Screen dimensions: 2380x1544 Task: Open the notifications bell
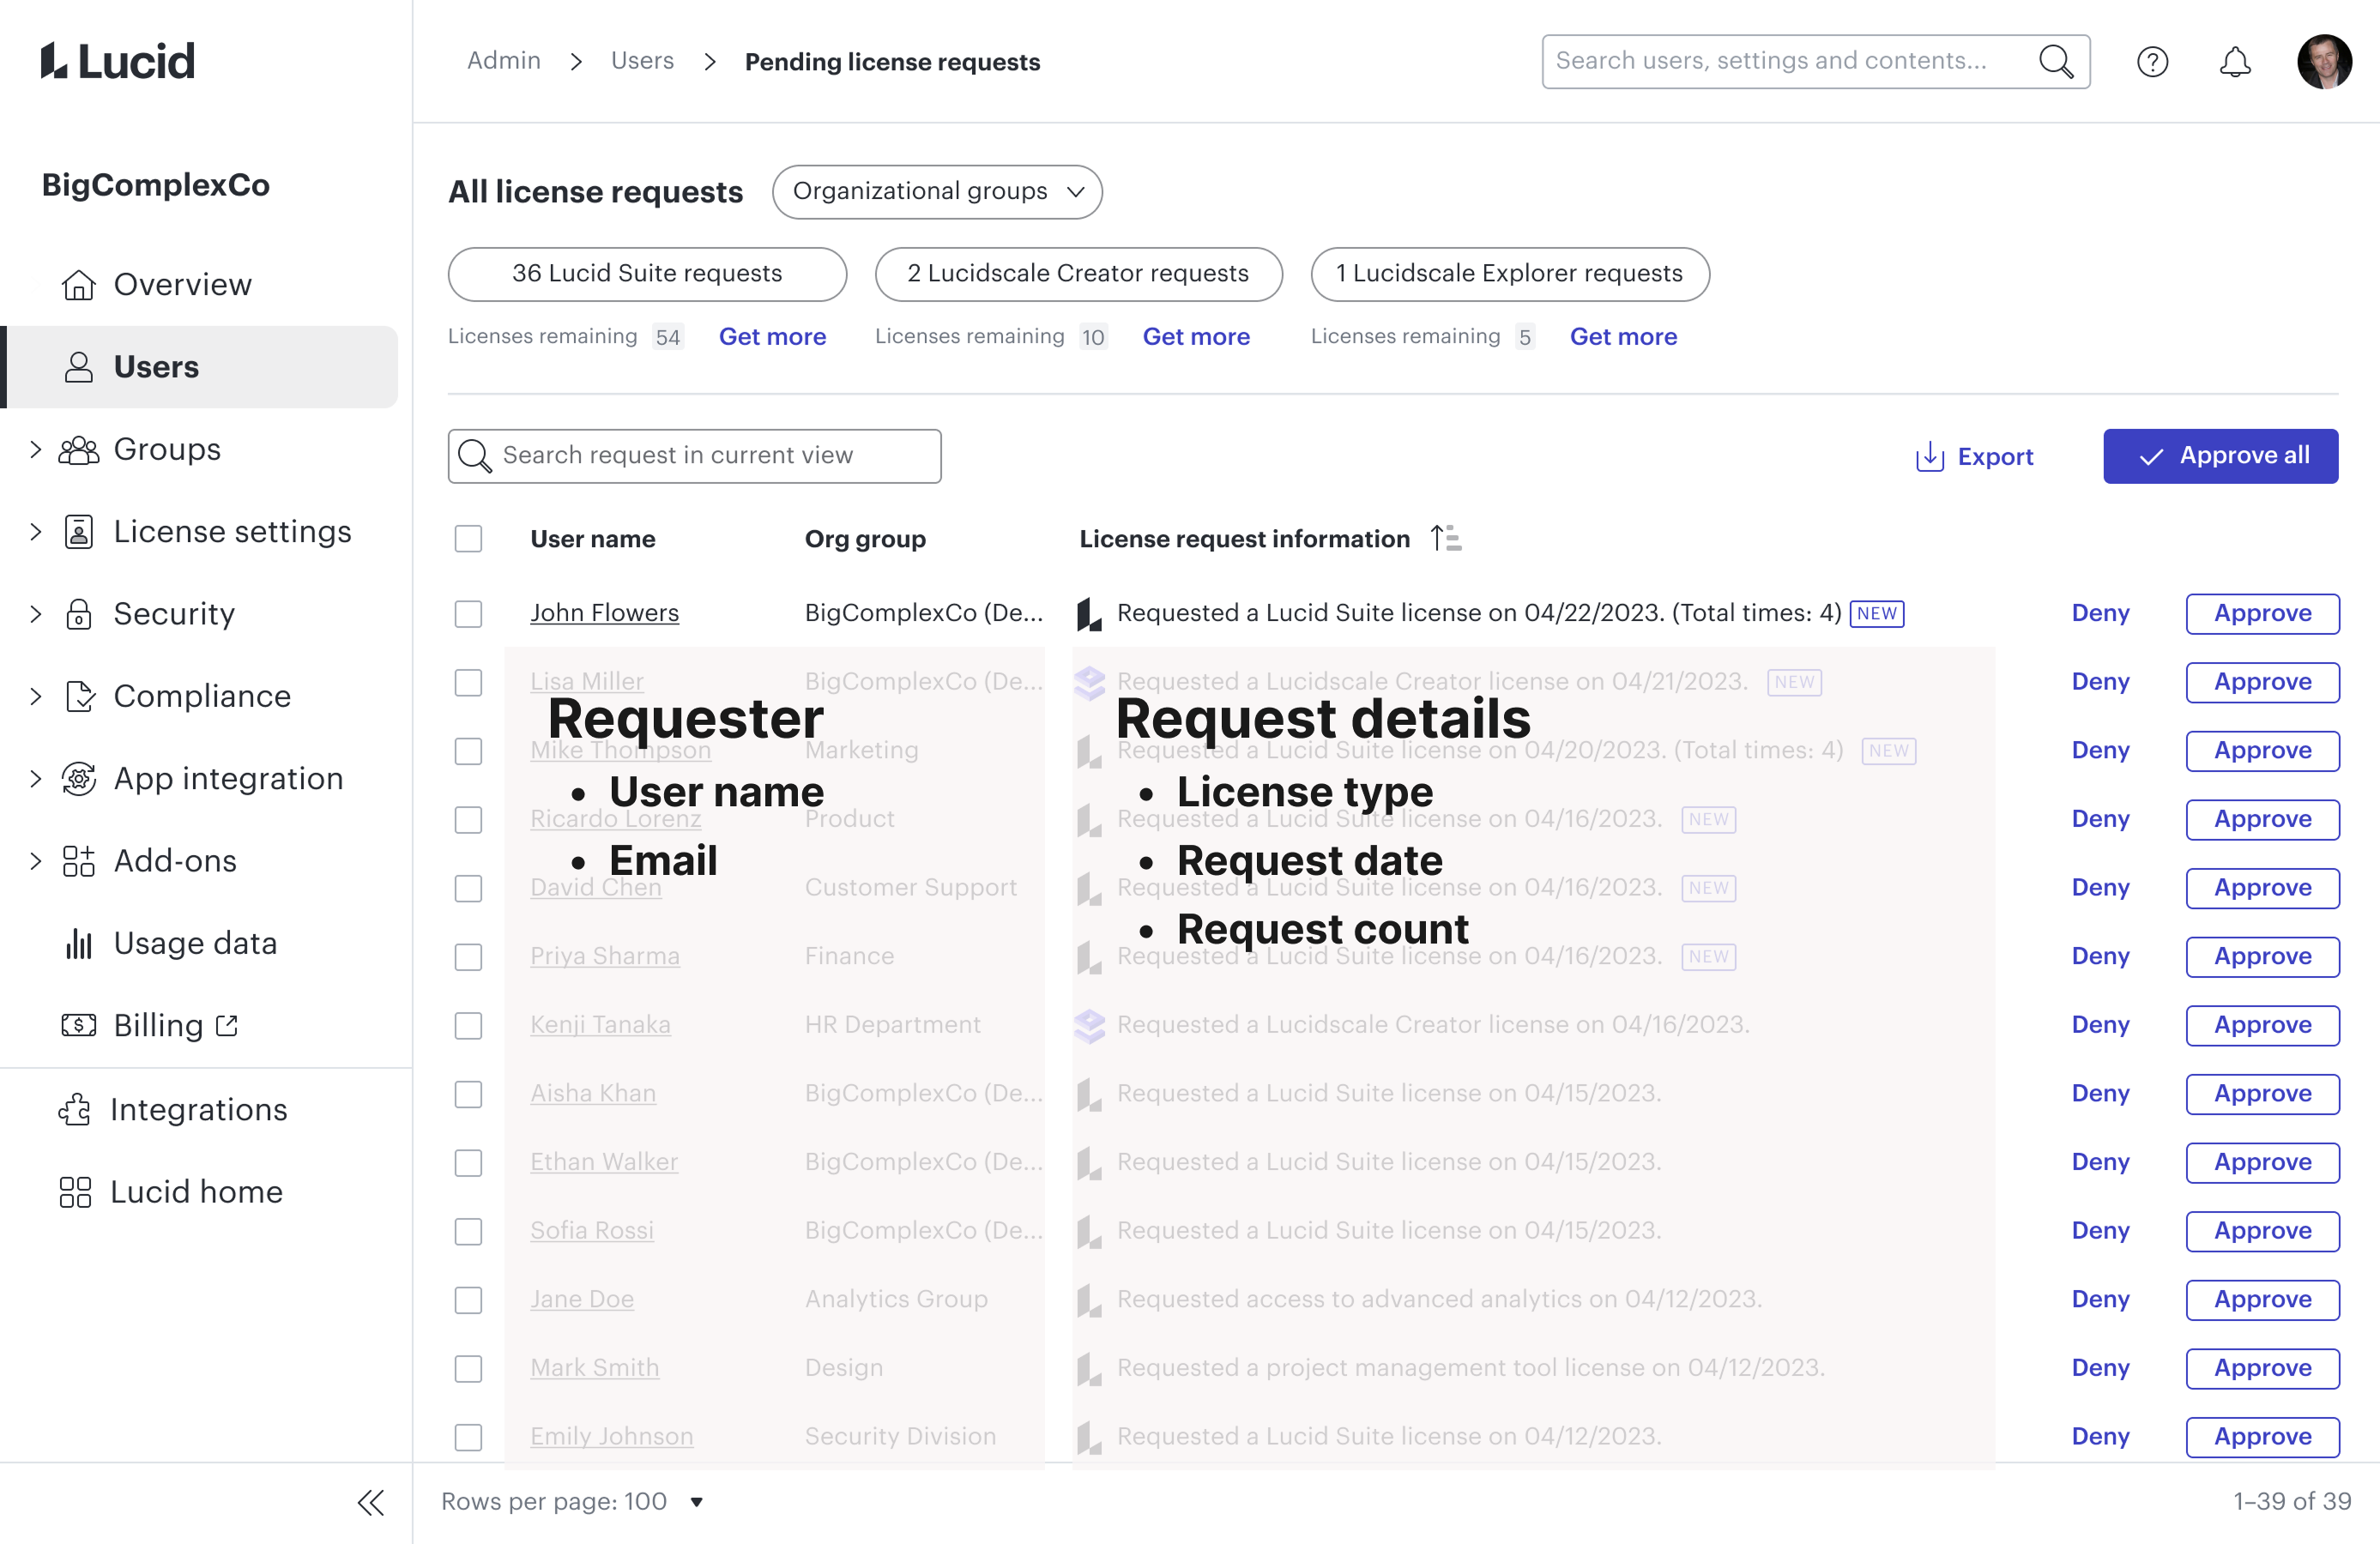(x=2235, y=62)
